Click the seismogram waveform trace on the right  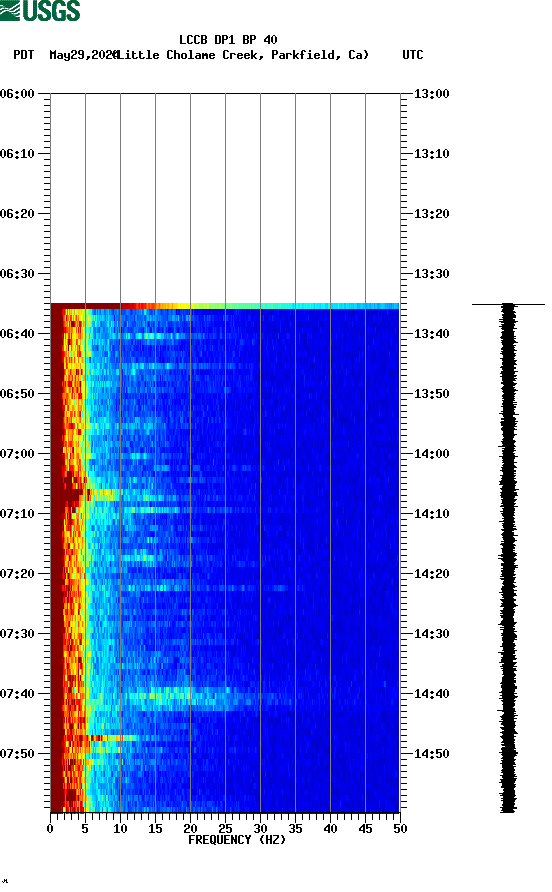pyautogui.click(x=508, y=558)
